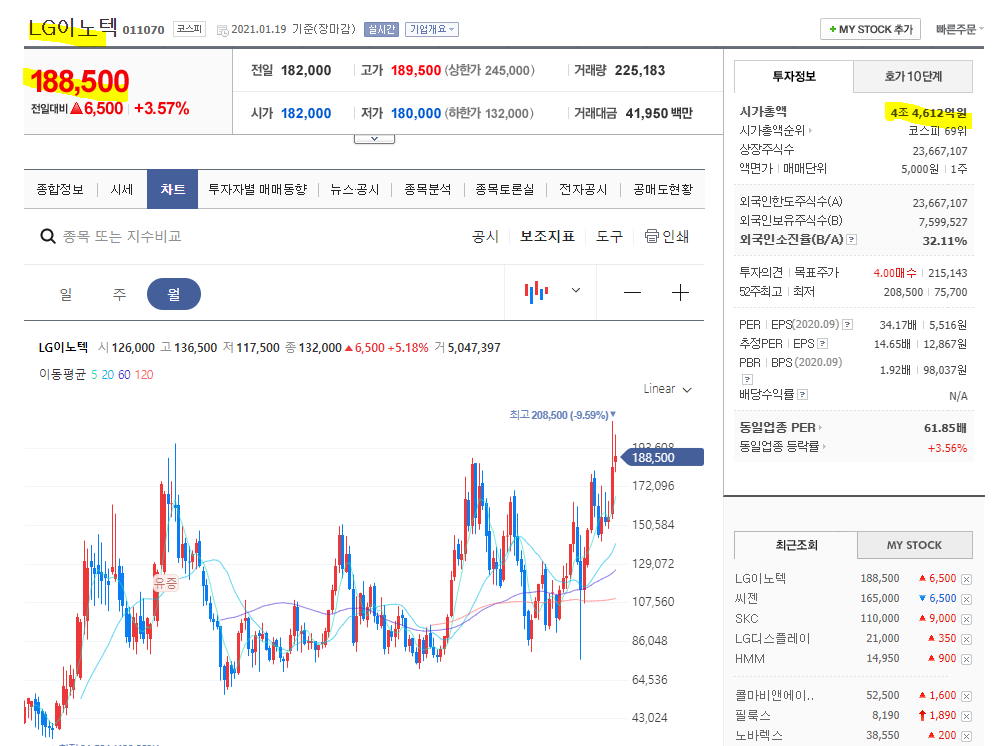This screenshot has width=999, height=746.
Task: Open the 기업개요 dropdown
Action: pyautogui.click(x=431, y=29)
